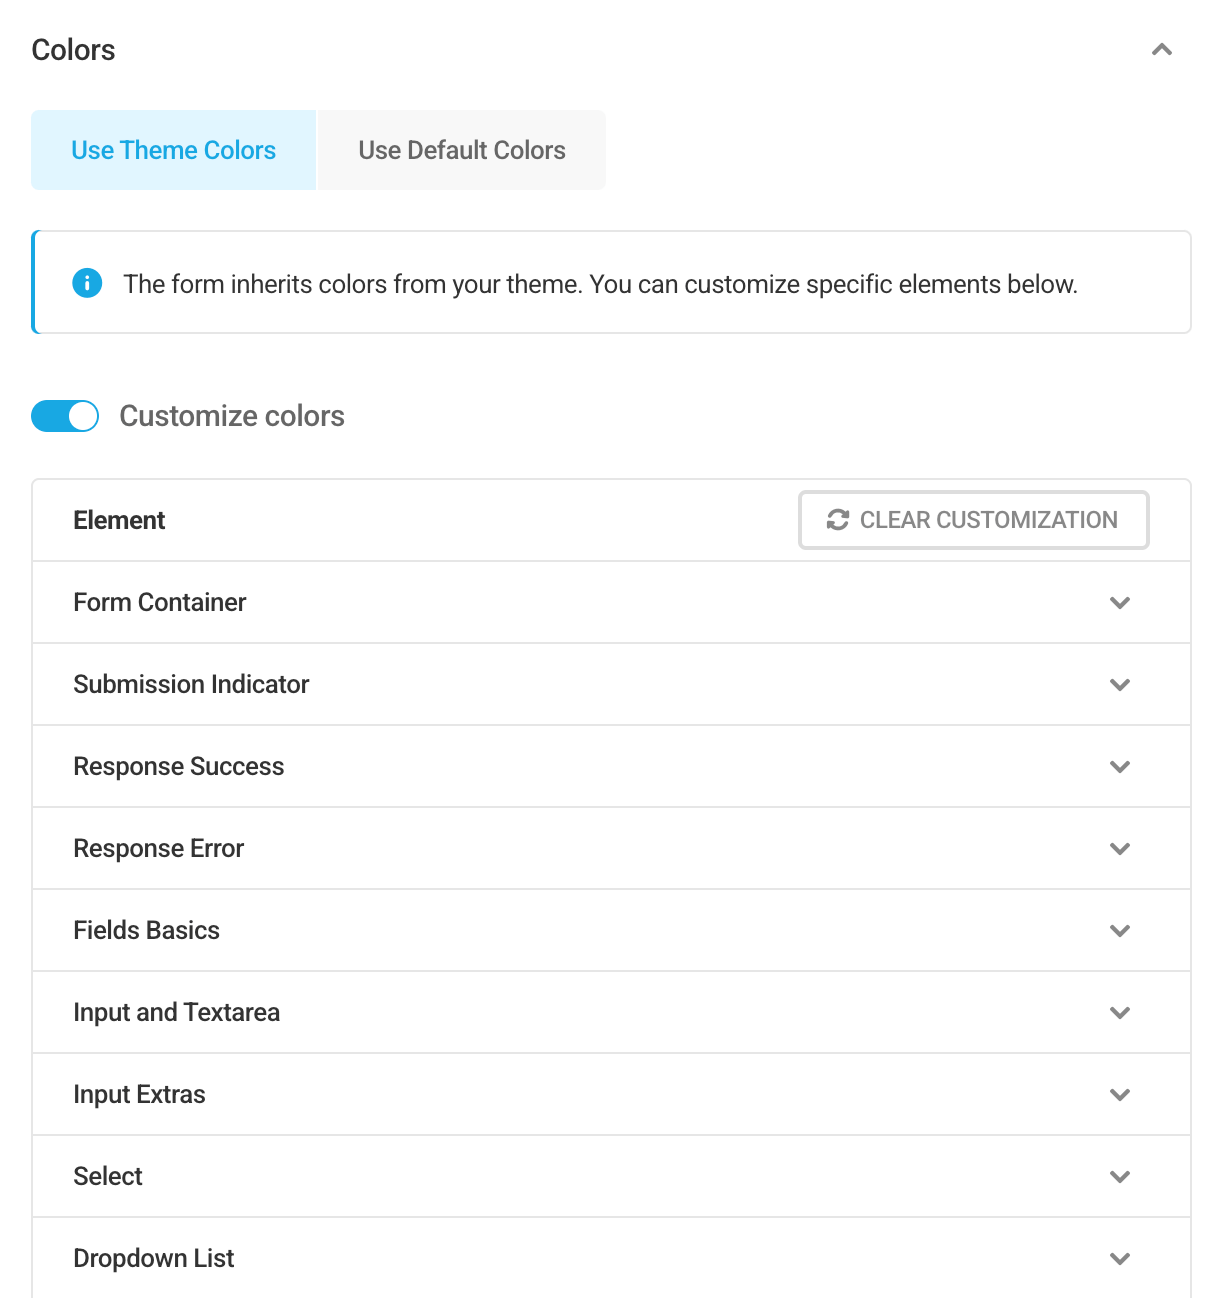Image resolution: width=1220 pixels, height=1298 pixels.
Task: Expand the Response Error chevron
Action: [1119, 849]
